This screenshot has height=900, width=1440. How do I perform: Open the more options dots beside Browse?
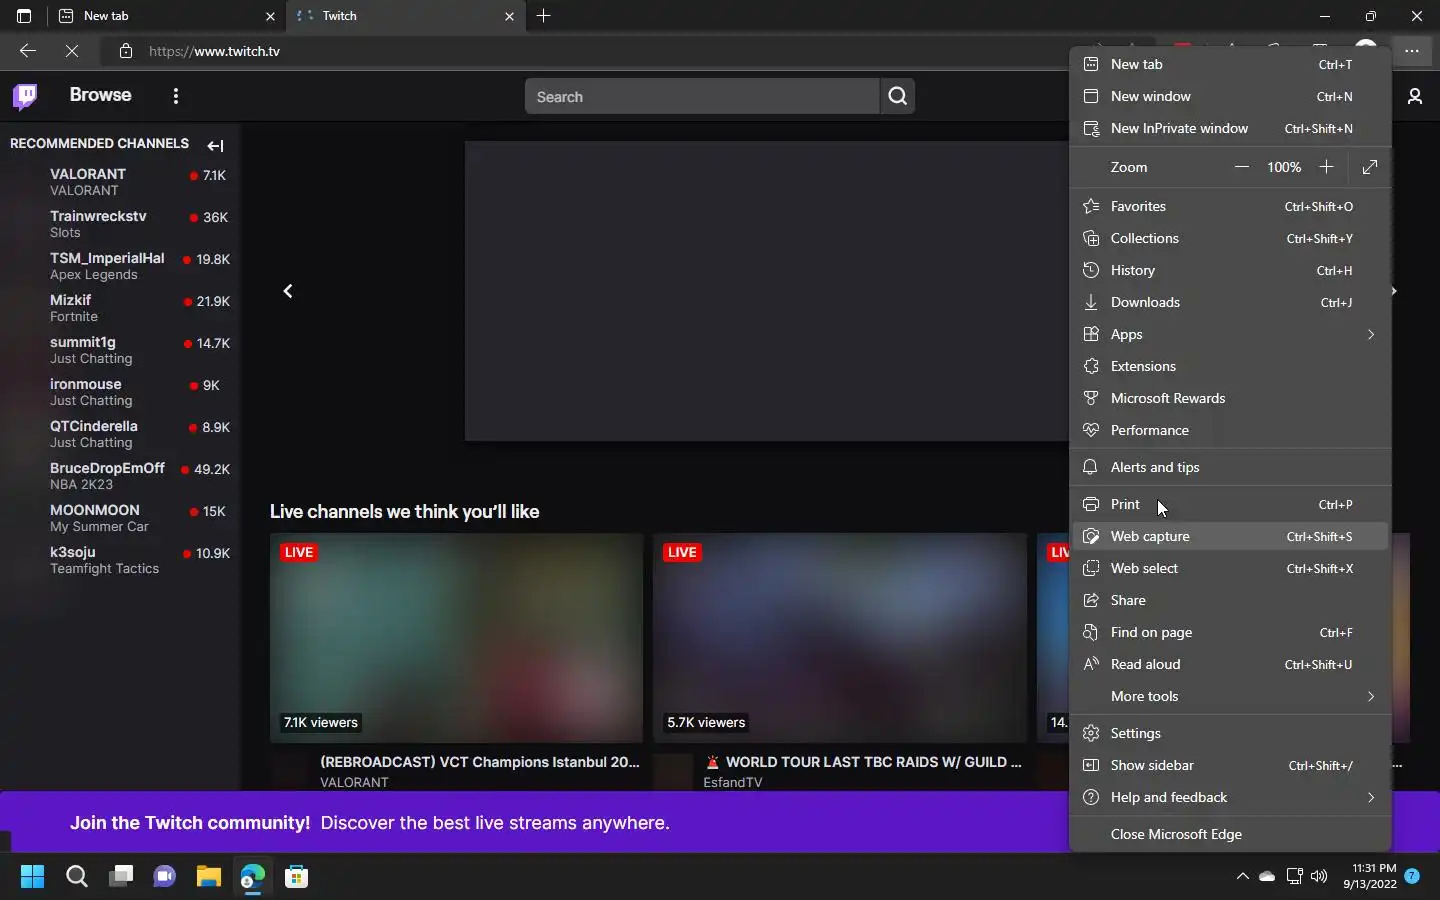coord(176,96)
